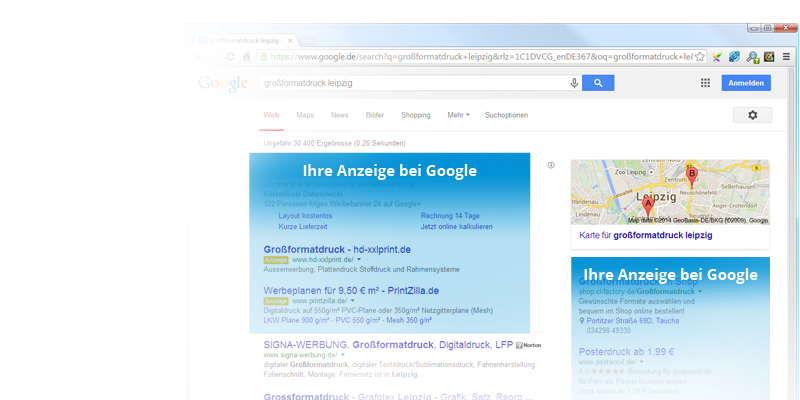Close the großformatdruck leipzig tab
Viewport: 800px width, 400px height.
[x=290, y=40]
